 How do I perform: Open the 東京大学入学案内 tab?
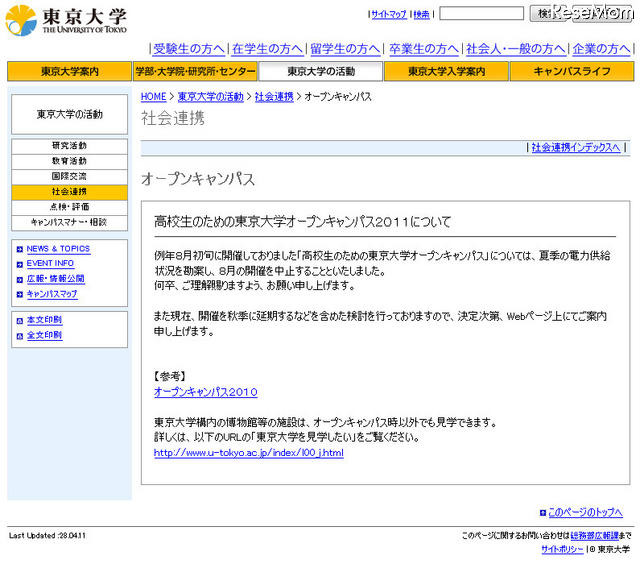click(447, 71)
